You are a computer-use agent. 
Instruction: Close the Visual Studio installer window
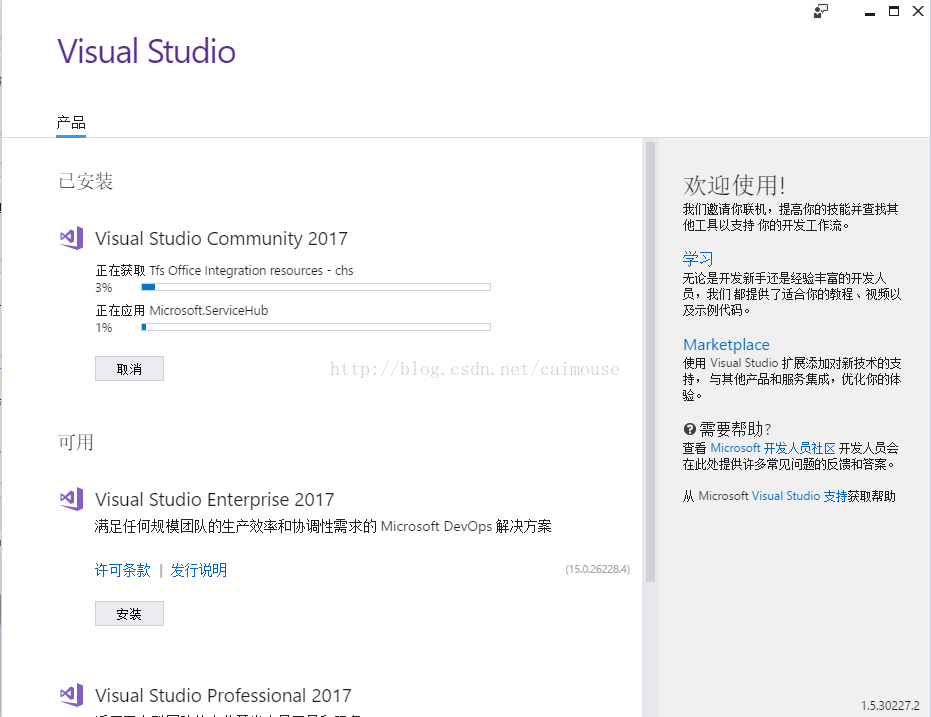pyautogui.click(x=918, y=11)
